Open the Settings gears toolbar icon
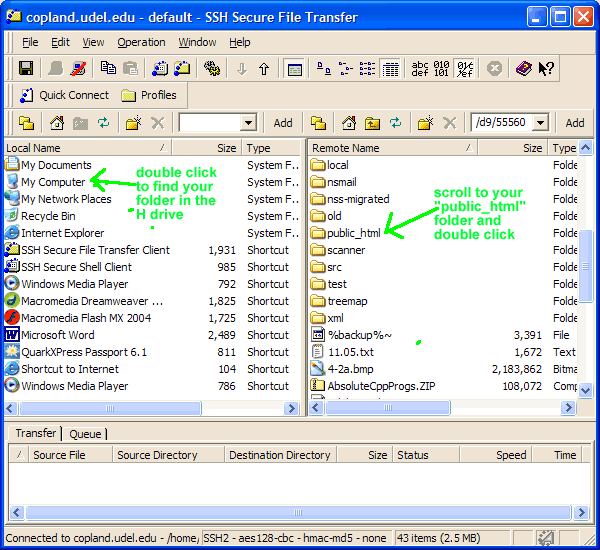Image resolution: width=600 pixels, height=550 pixels. point(212,69)
